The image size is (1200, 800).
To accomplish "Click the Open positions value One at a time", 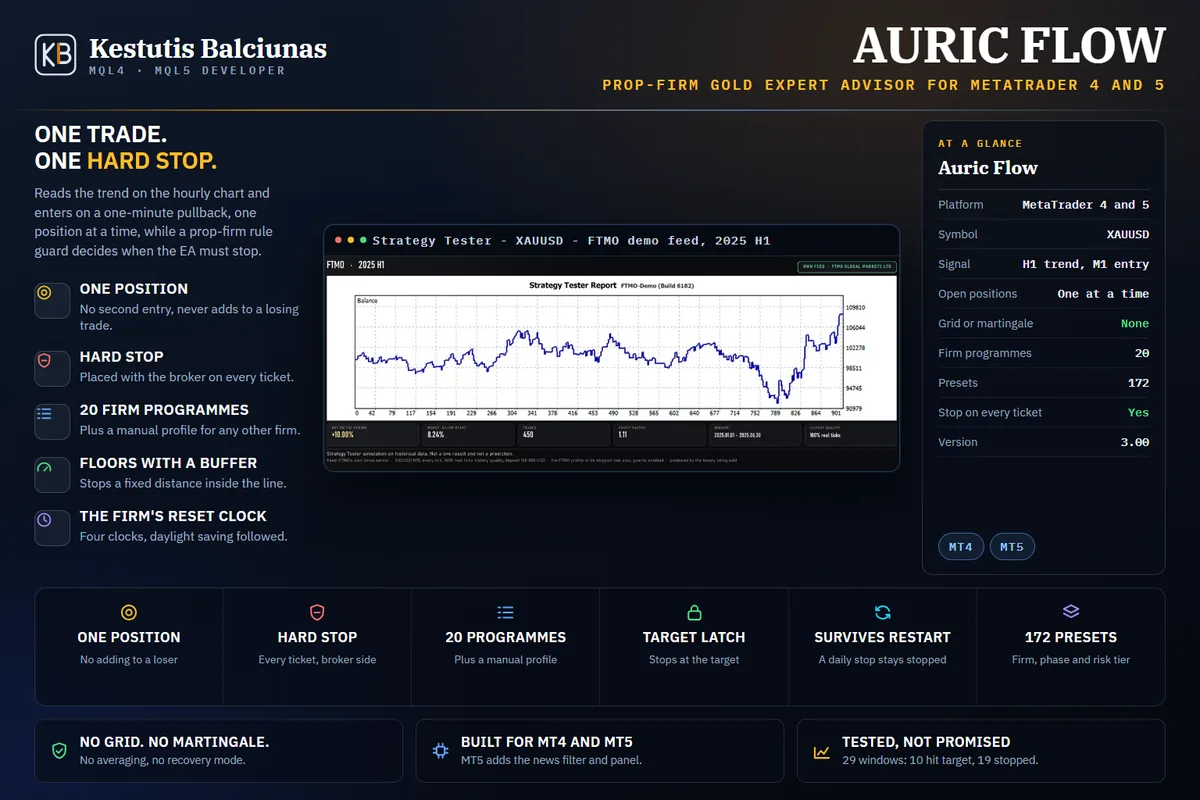I will coord(1103,294).
